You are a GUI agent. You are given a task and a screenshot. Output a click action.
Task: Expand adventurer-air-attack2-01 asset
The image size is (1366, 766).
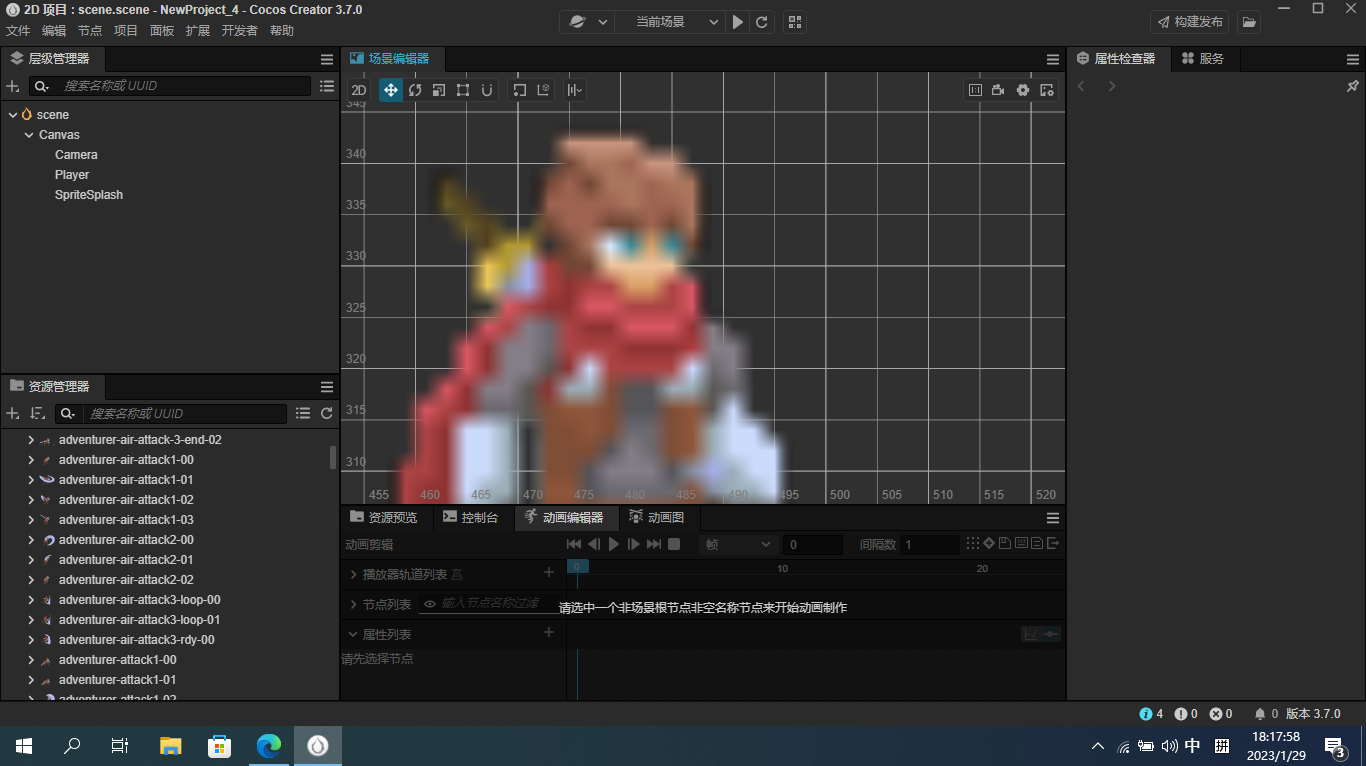click(x=31, y=560)
